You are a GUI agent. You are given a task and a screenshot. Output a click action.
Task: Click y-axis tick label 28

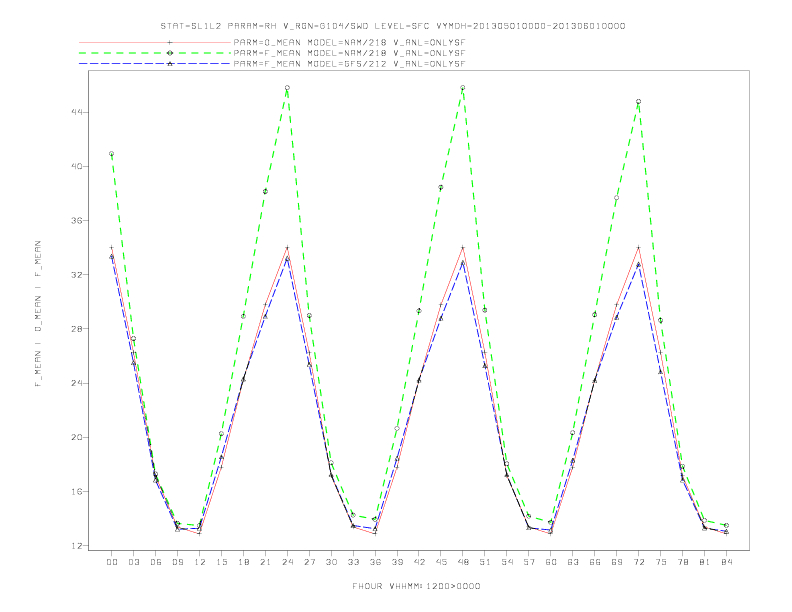point(77,329)
